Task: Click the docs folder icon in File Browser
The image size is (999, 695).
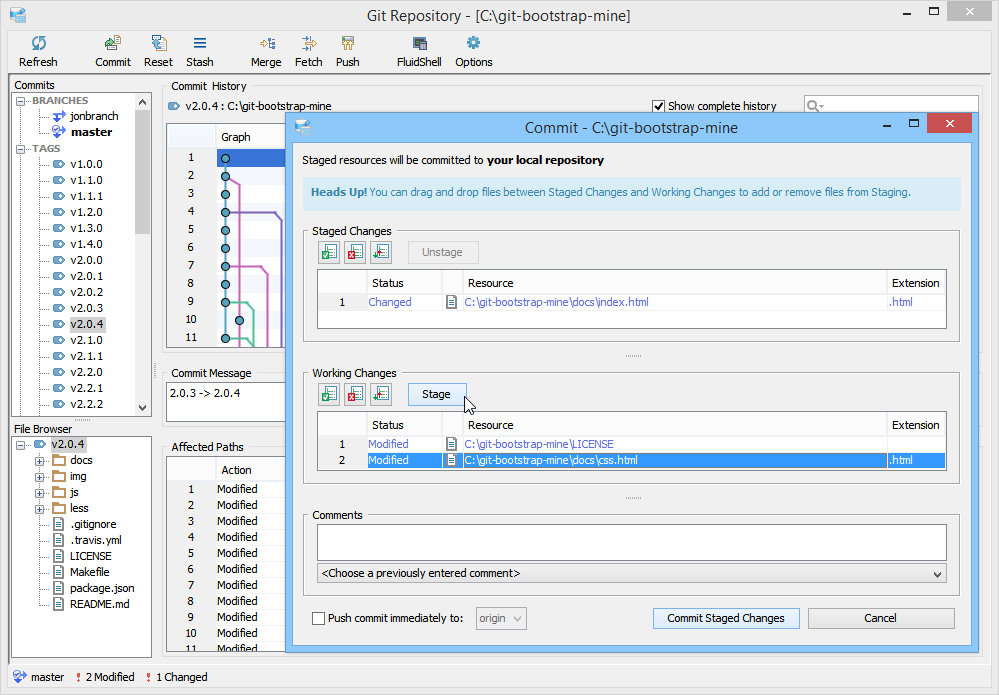Action: (59, 460)
